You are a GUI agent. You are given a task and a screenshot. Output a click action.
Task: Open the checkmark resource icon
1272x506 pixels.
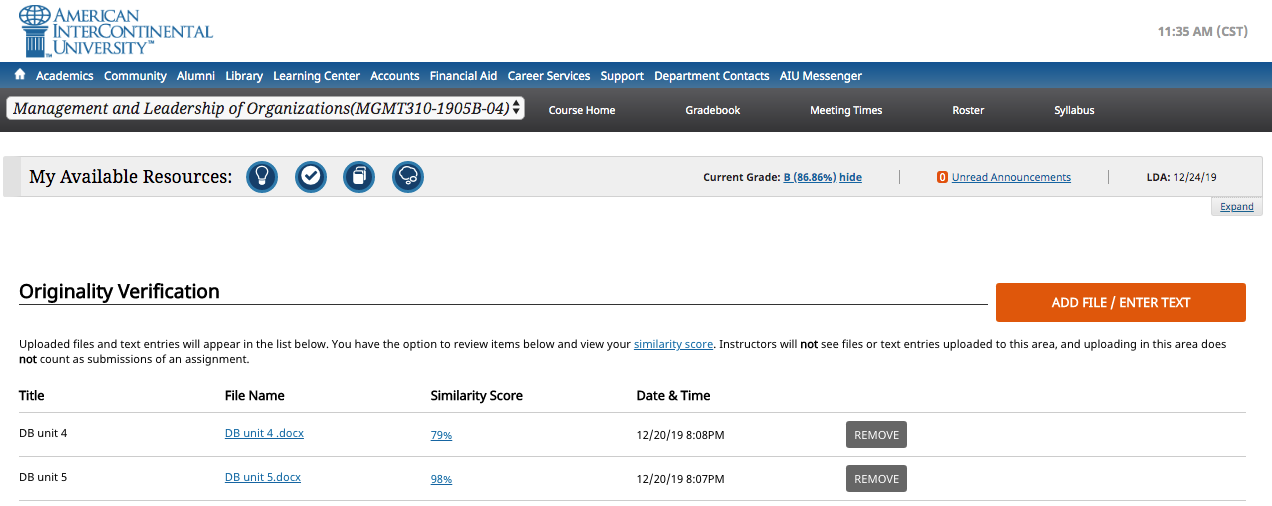coord(311,177)
